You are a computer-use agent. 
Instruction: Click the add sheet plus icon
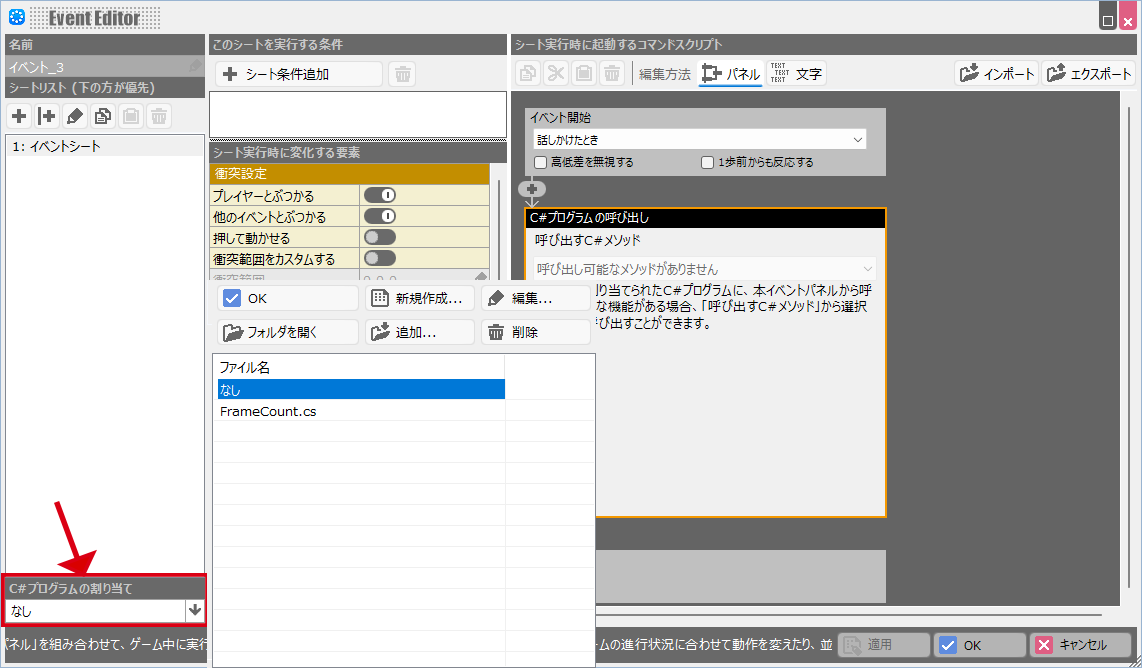point(19,116)
